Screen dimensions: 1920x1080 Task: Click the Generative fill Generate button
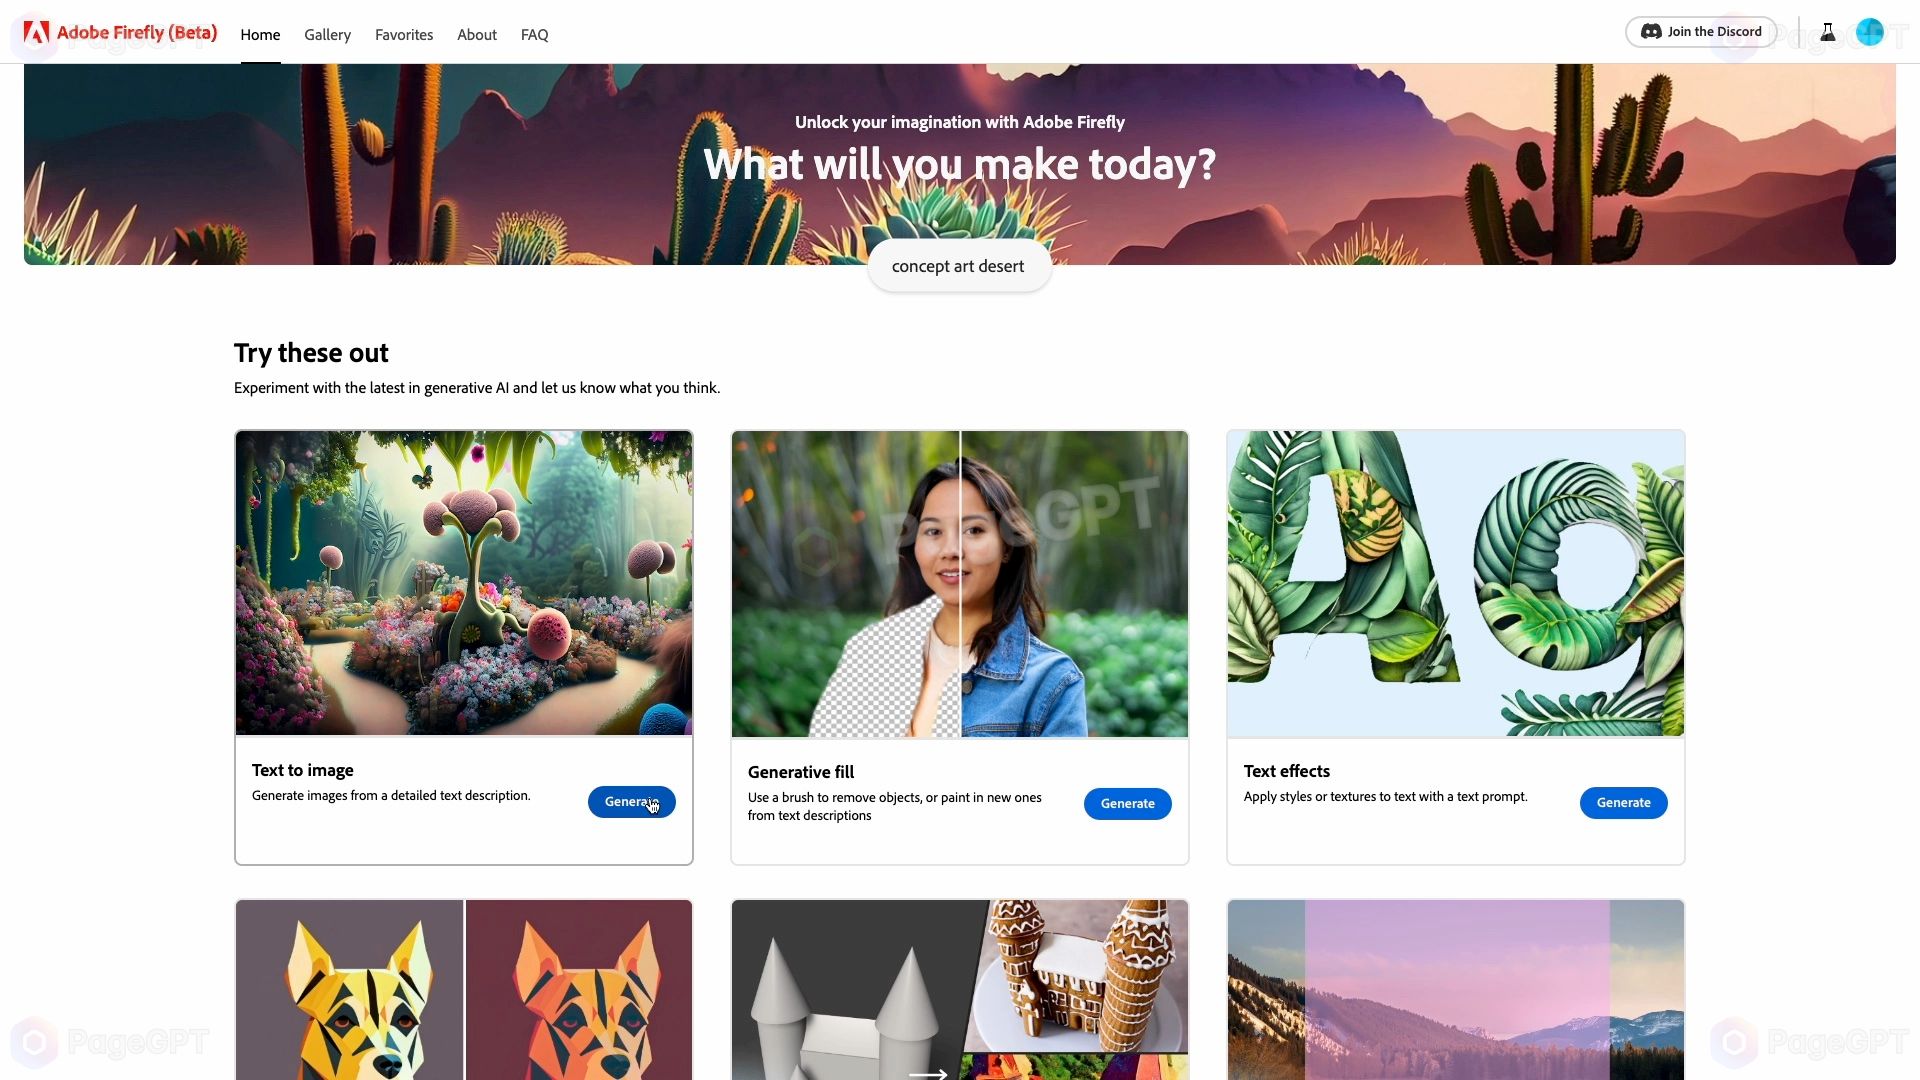click(x=1126, y=803)
